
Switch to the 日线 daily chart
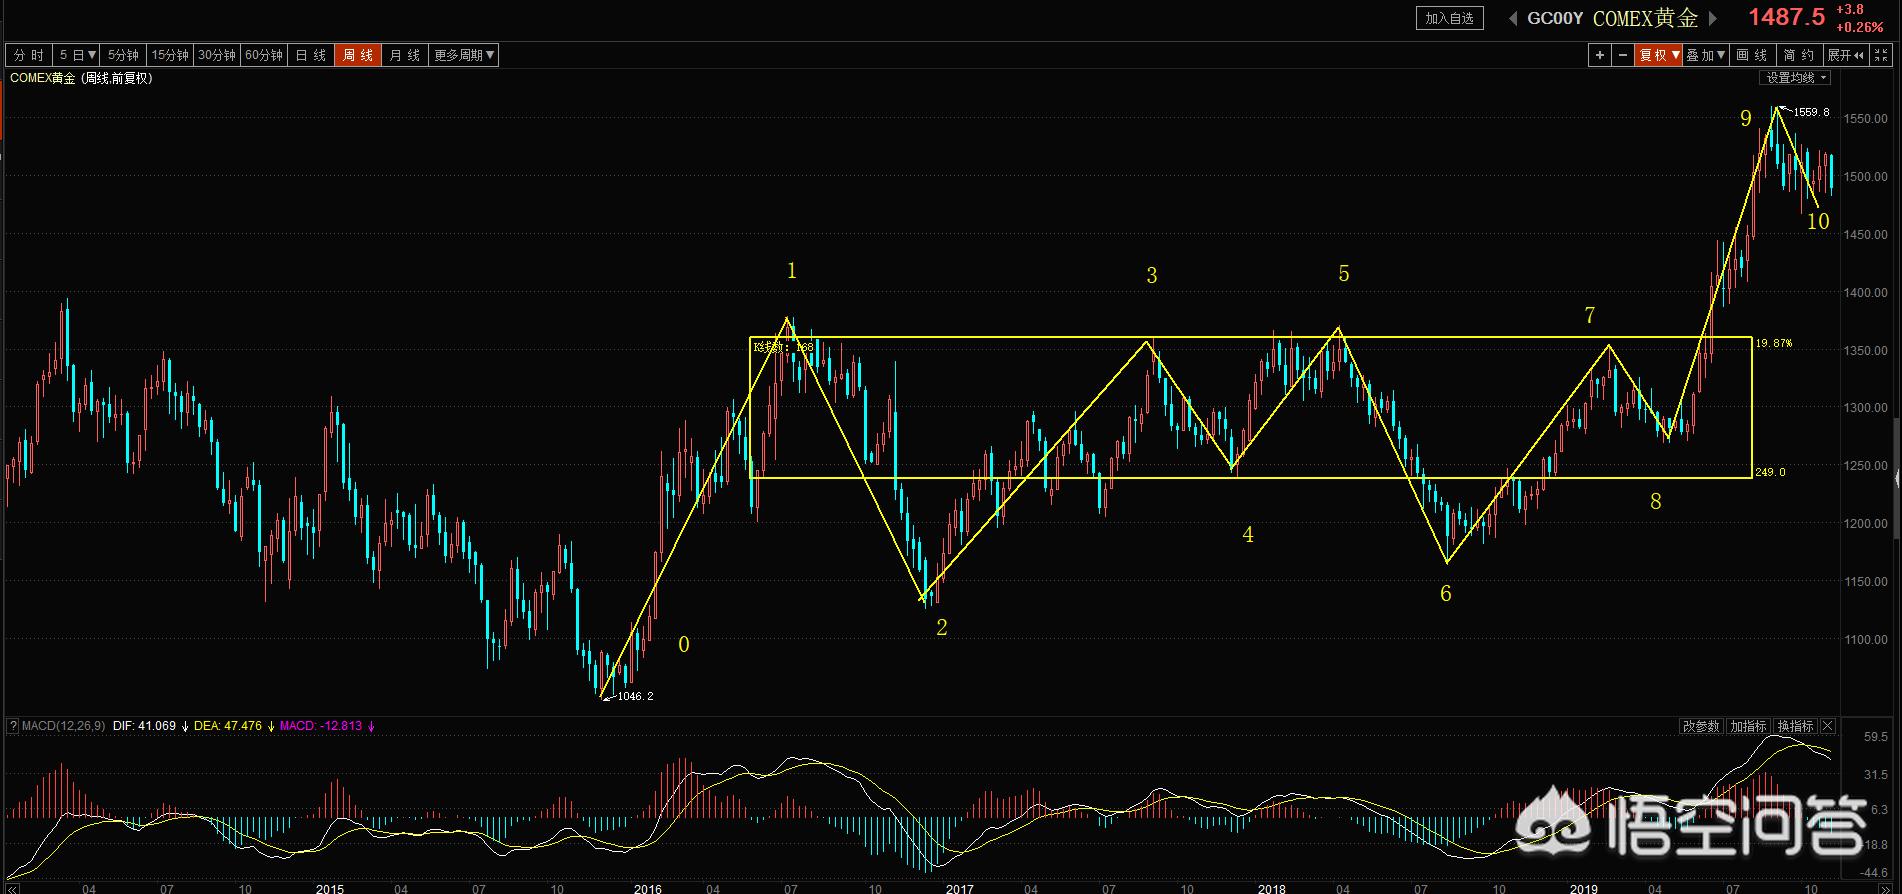tap(311, 55)
